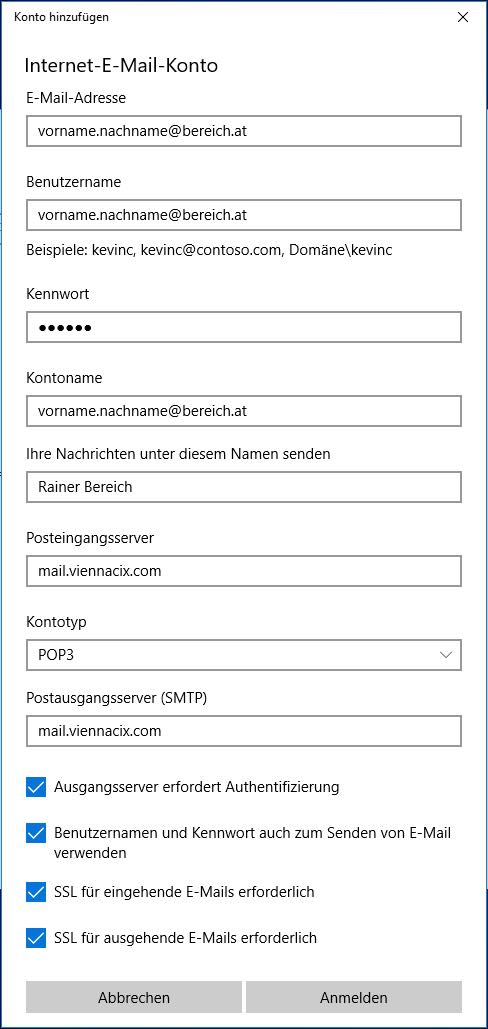Open the Kontotyp POP3 dropdown

point(244,655)
